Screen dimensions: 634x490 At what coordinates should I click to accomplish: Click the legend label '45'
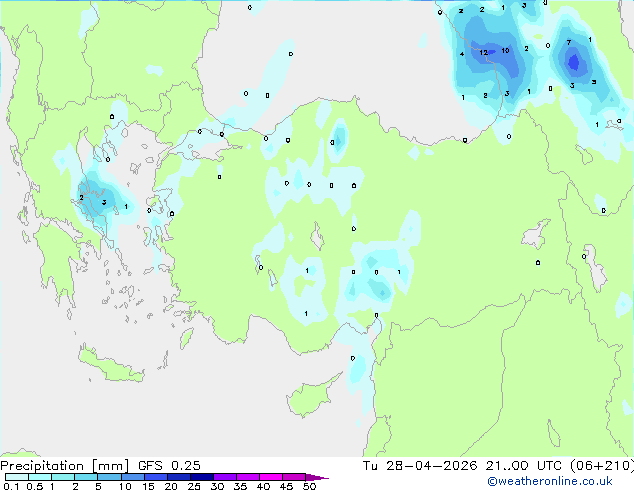[286, 486]
